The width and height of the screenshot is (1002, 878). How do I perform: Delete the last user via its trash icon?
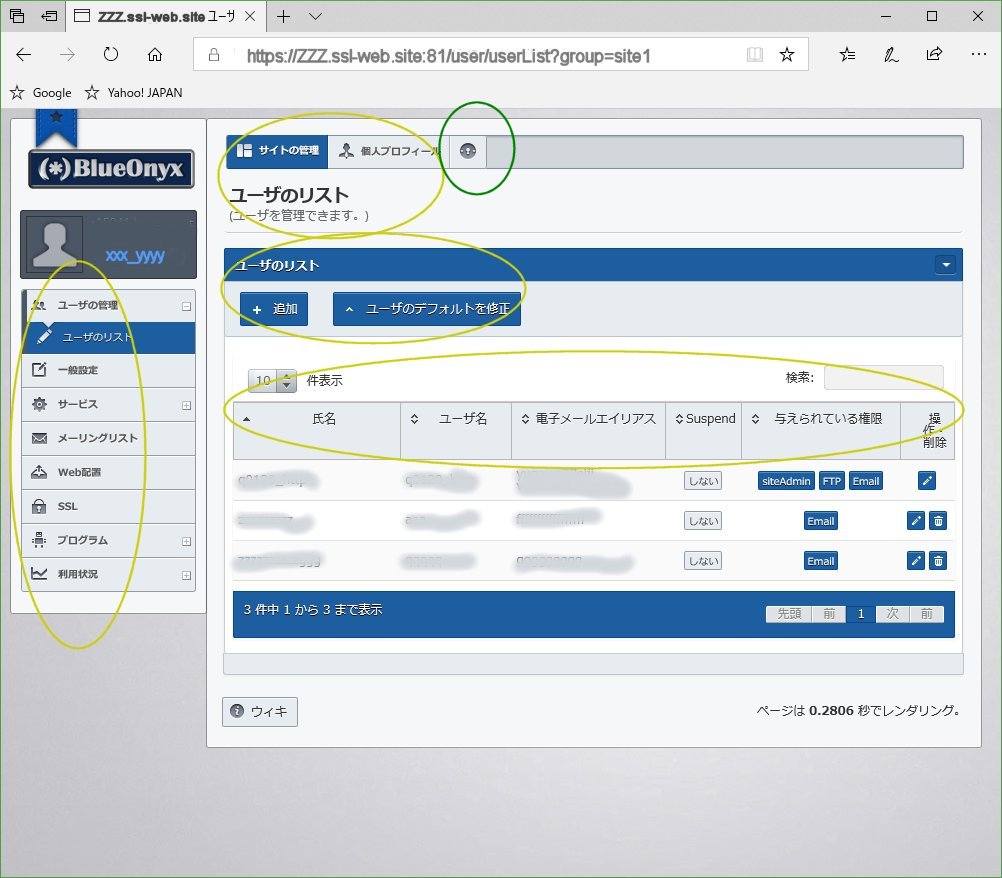[938, 560]
